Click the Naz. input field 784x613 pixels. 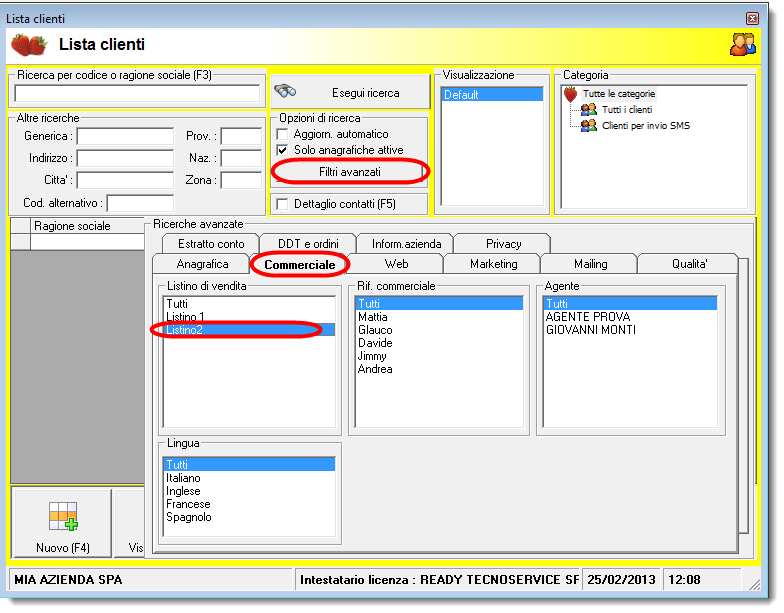(242, 158)
